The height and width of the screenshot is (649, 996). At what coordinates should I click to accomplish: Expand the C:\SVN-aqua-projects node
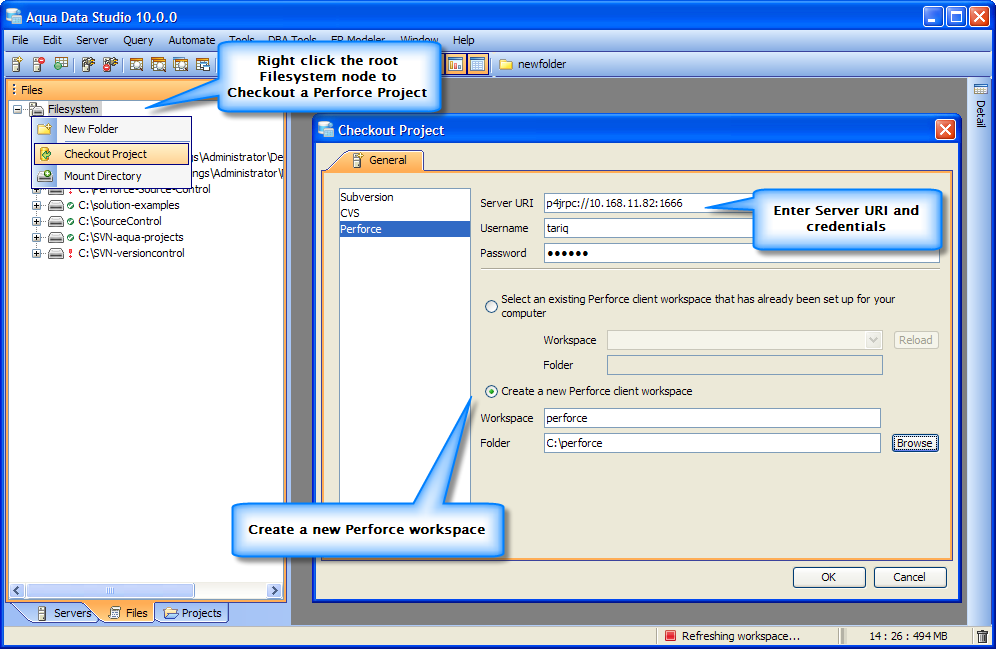tap(37, 237)
